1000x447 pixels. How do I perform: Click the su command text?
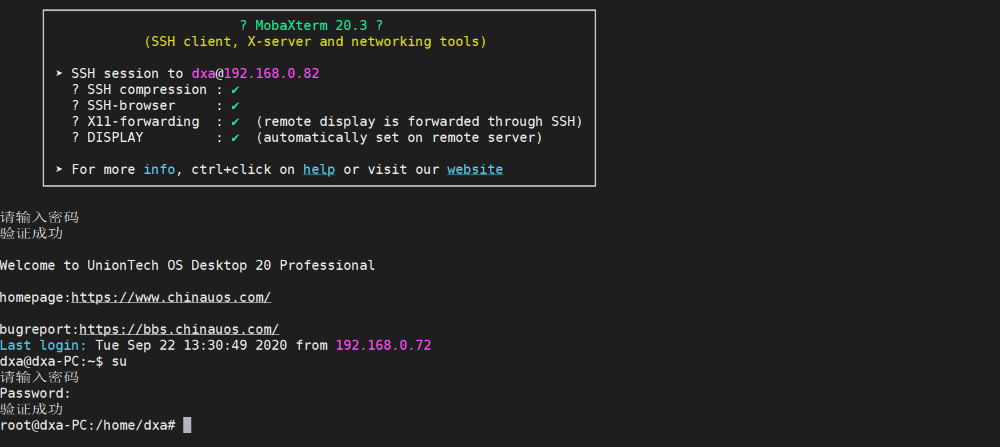[x=119, y=362]
